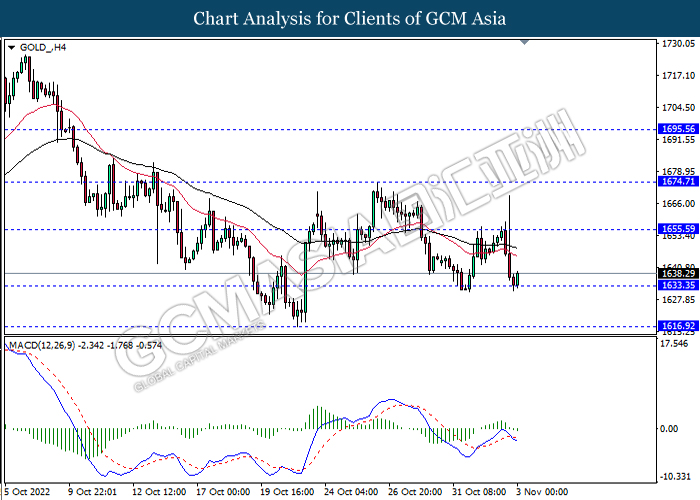Click the 24 Oct 04:00 time label

[x=351, y=492]
